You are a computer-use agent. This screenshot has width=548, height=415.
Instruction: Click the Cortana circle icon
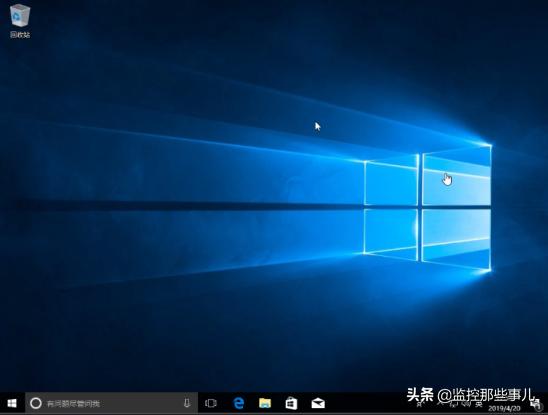36,403
